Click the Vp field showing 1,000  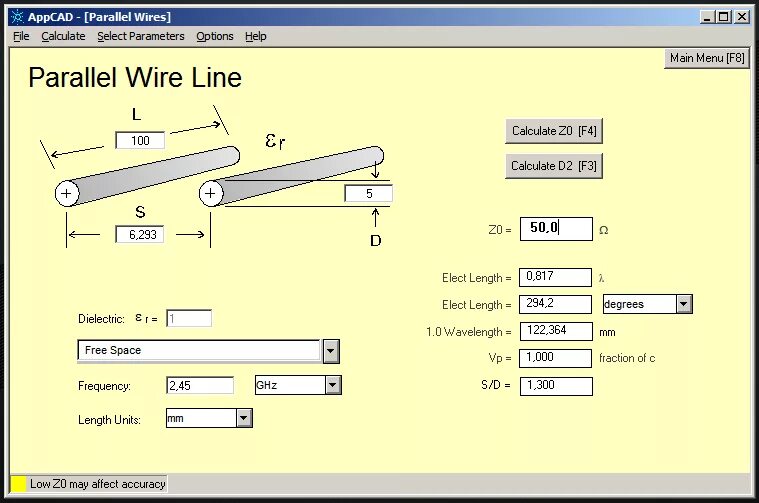click(555, 358)
